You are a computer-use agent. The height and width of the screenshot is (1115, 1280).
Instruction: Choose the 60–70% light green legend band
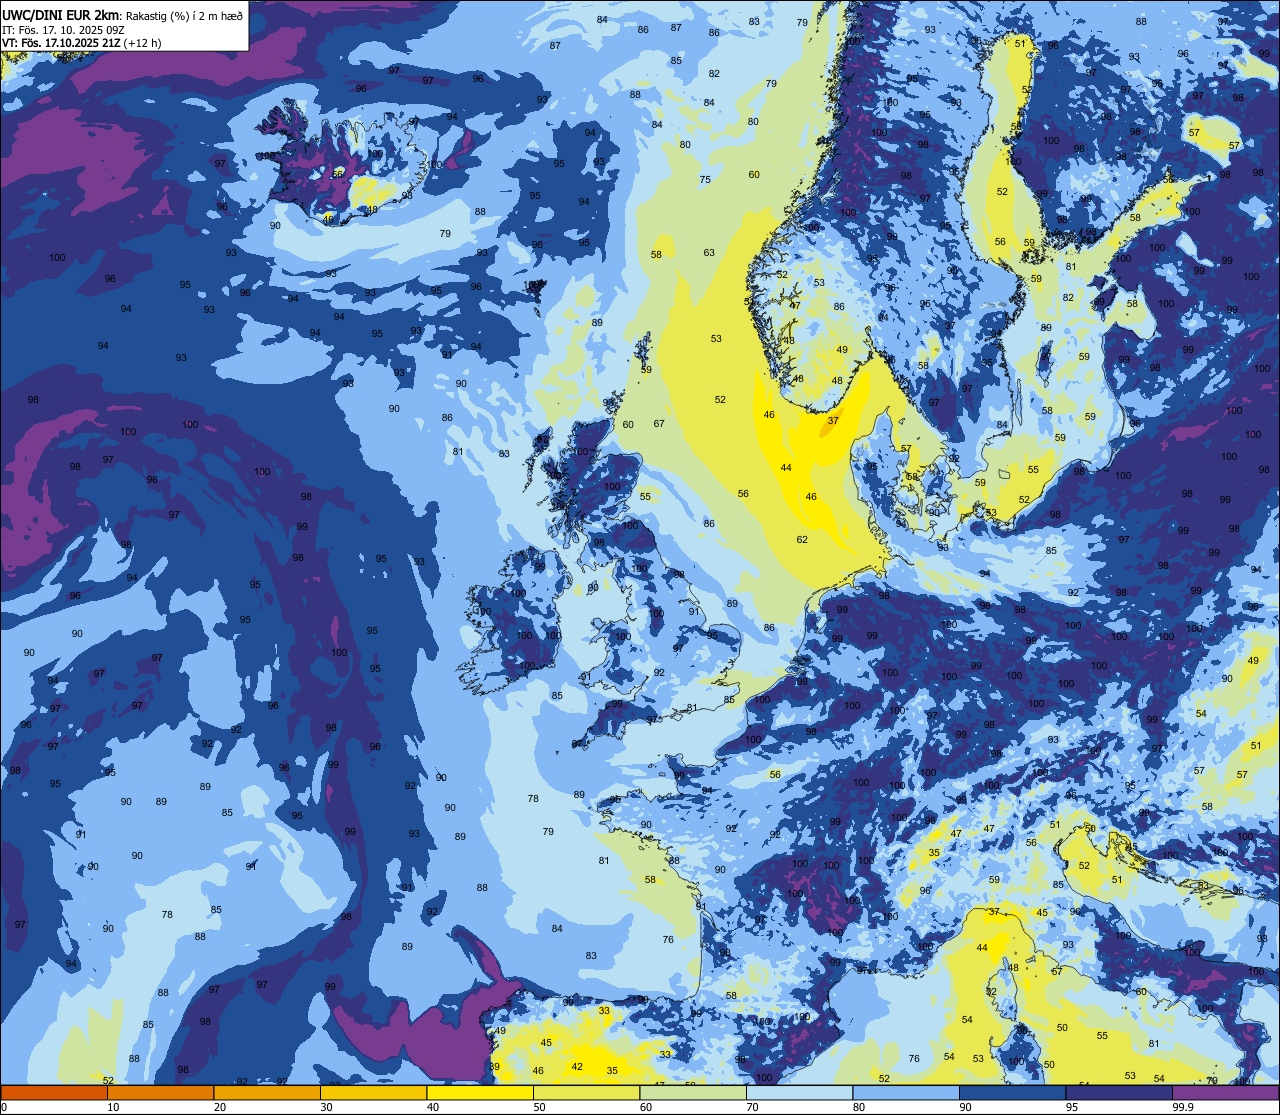693,1093
